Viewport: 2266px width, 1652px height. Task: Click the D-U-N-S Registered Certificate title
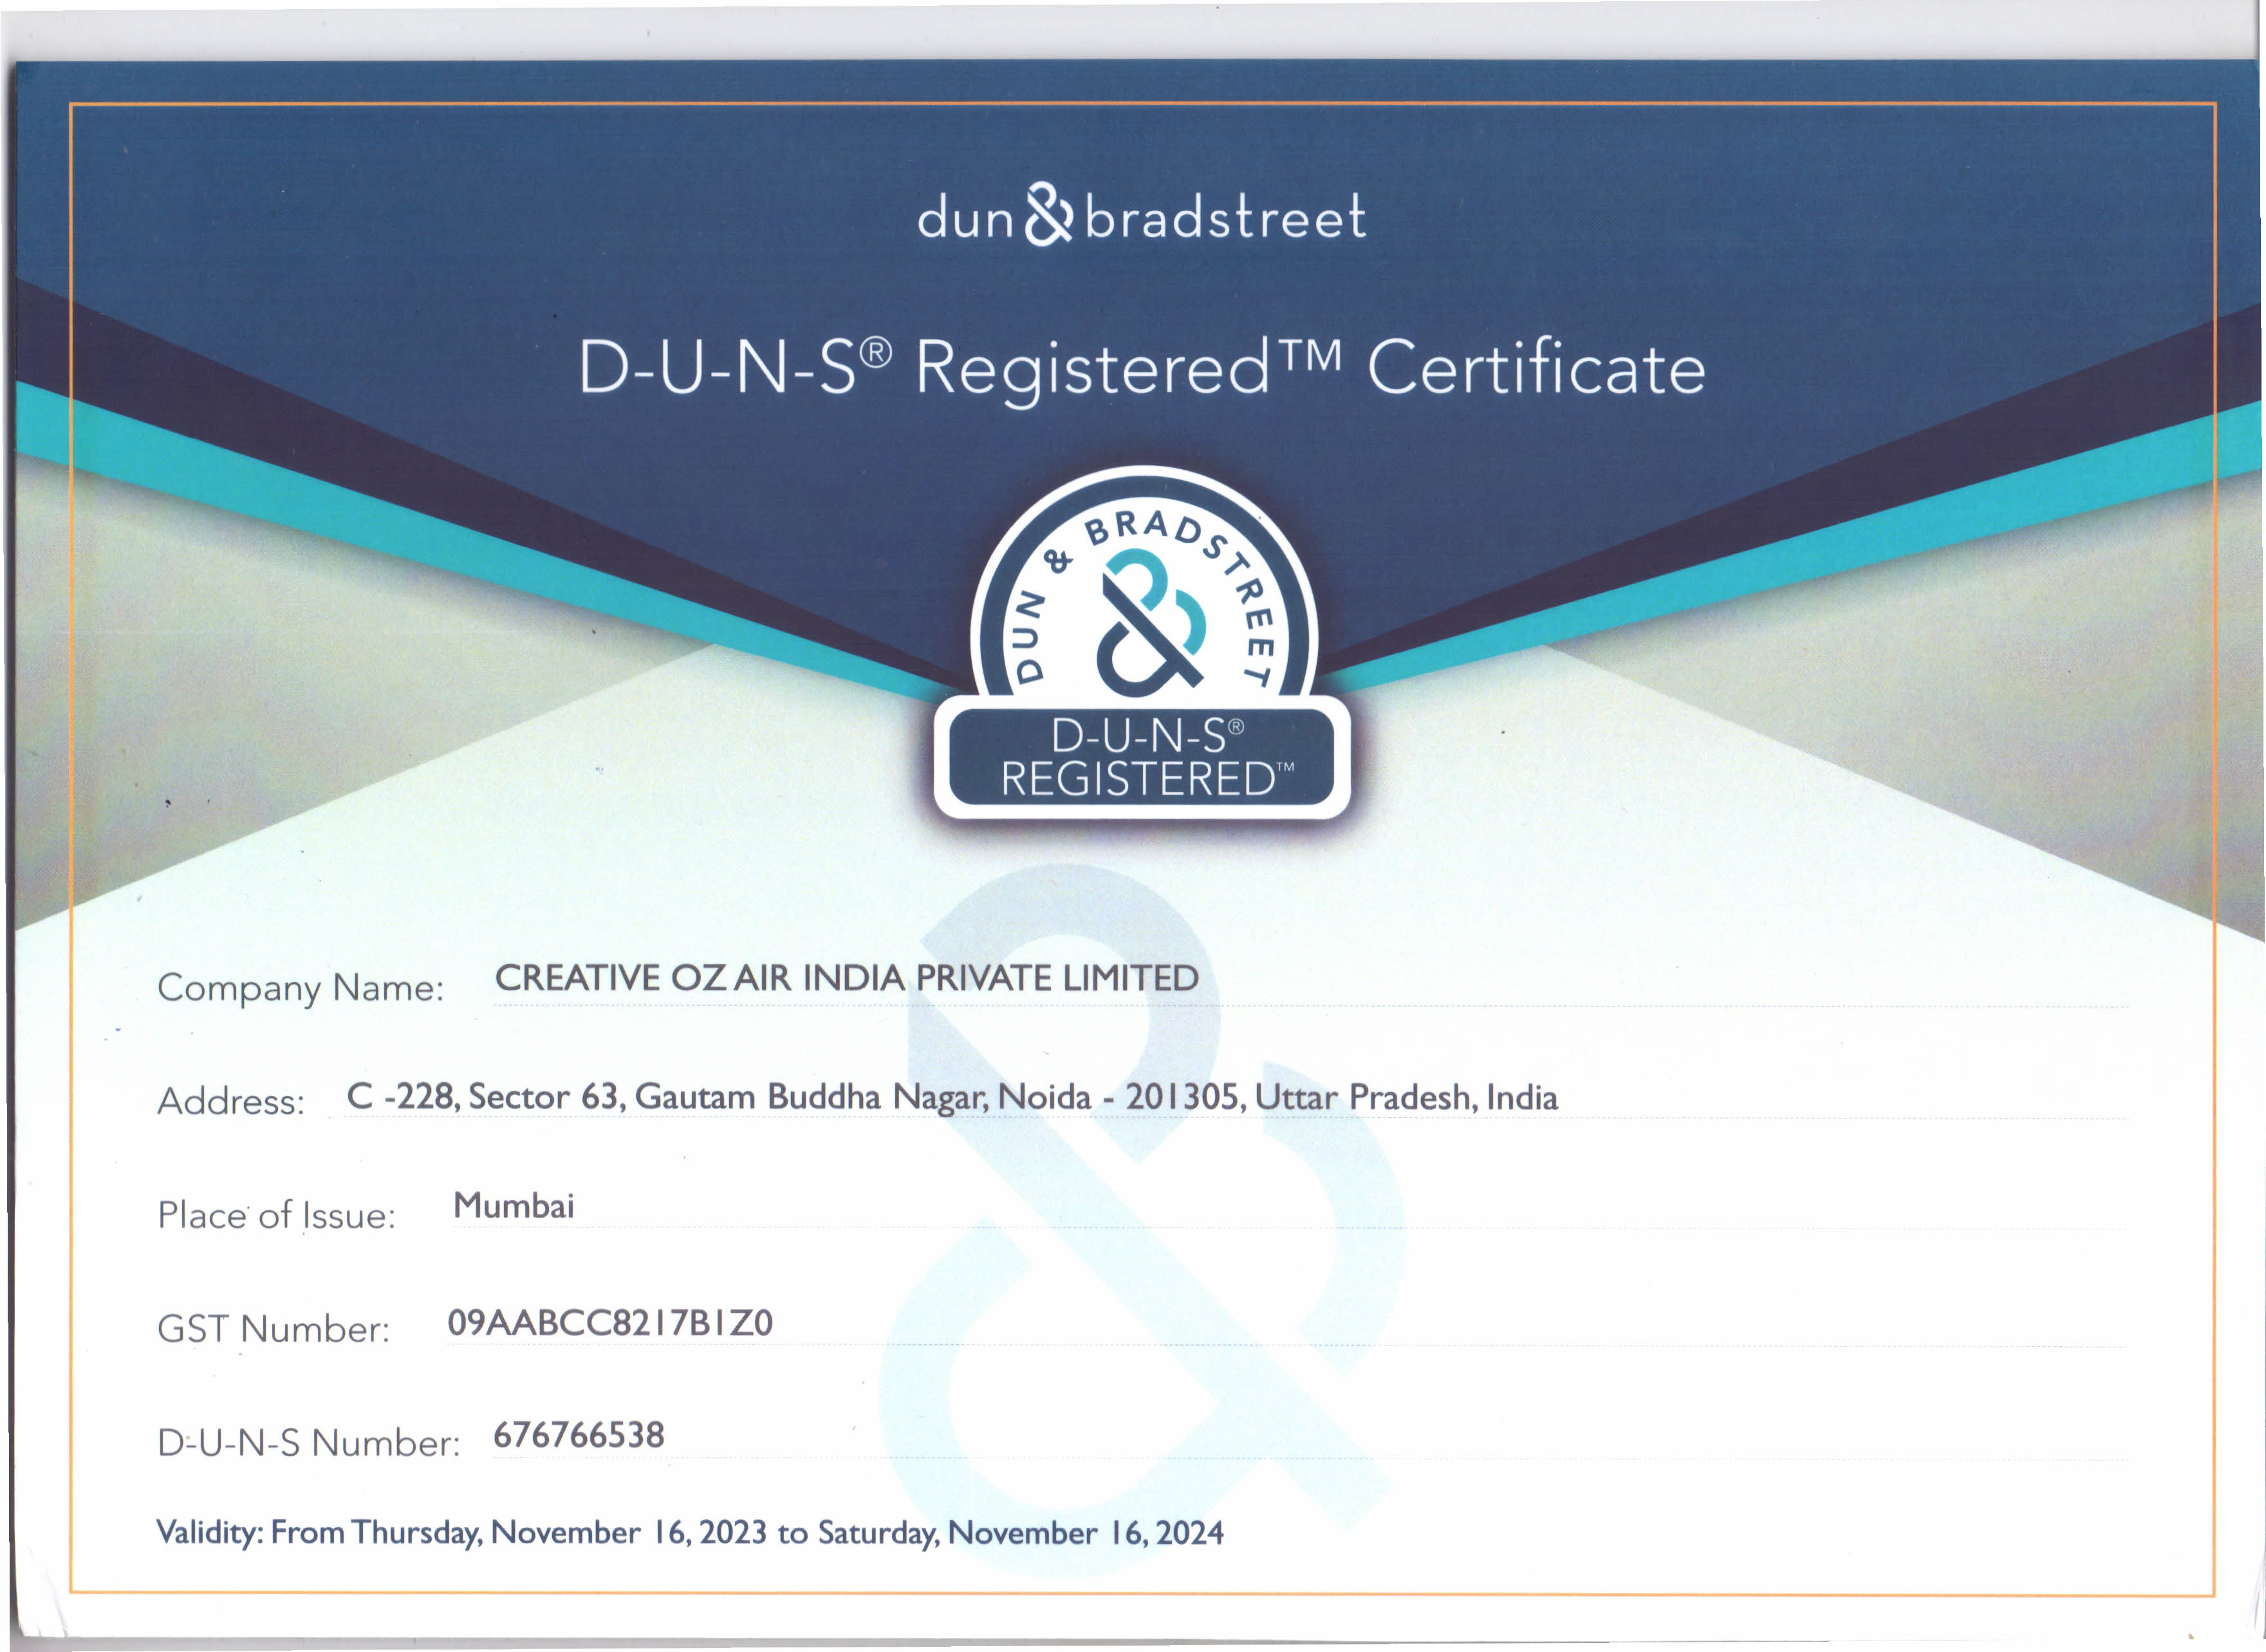(1141, 369)
